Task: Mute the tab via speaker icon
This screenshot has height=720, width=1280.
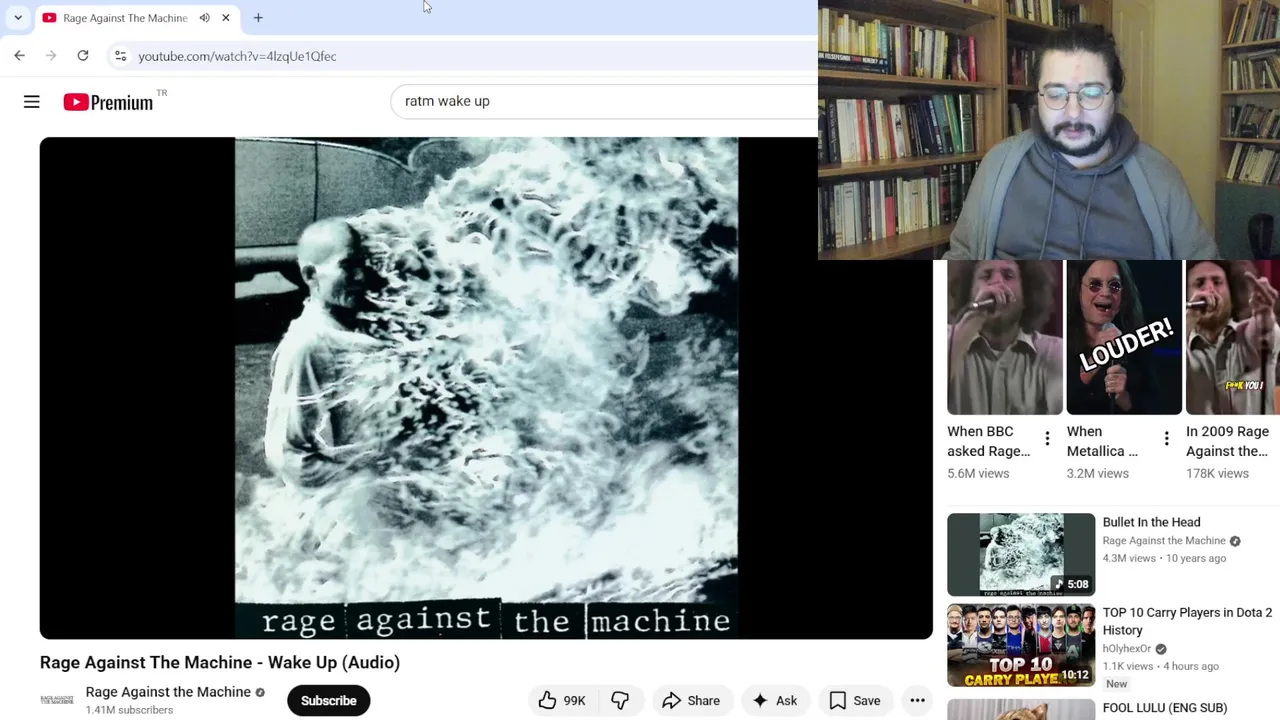Action: [204, 18]
